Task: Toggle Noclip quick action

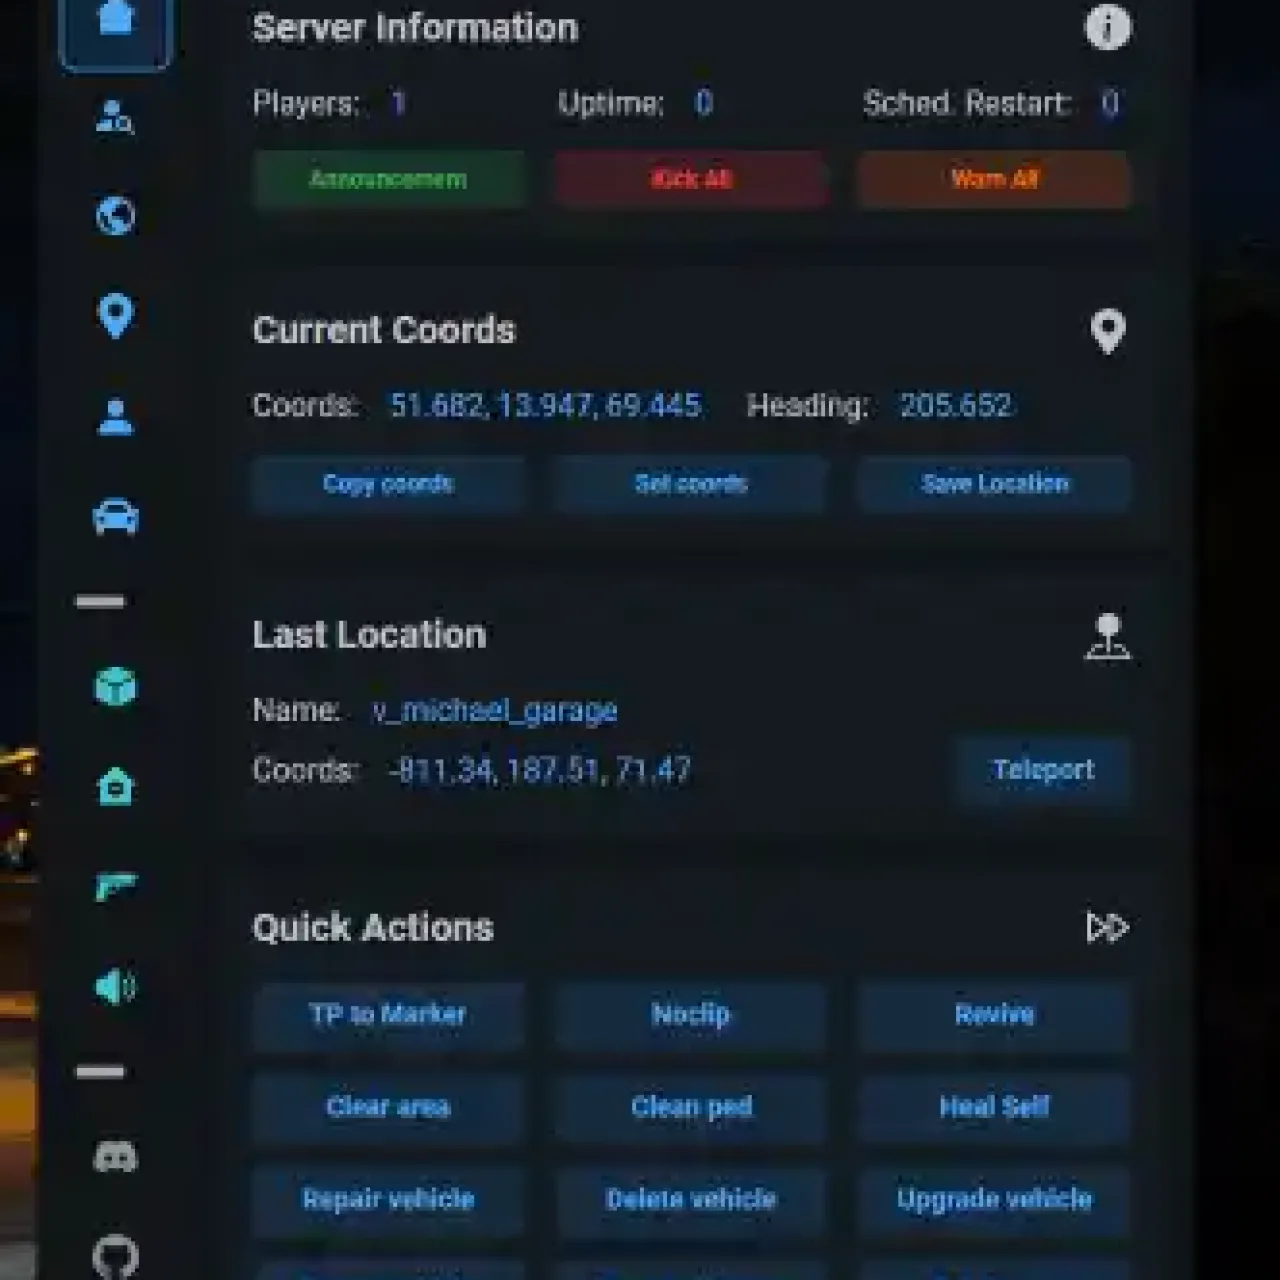Action: pos(691,1014)
